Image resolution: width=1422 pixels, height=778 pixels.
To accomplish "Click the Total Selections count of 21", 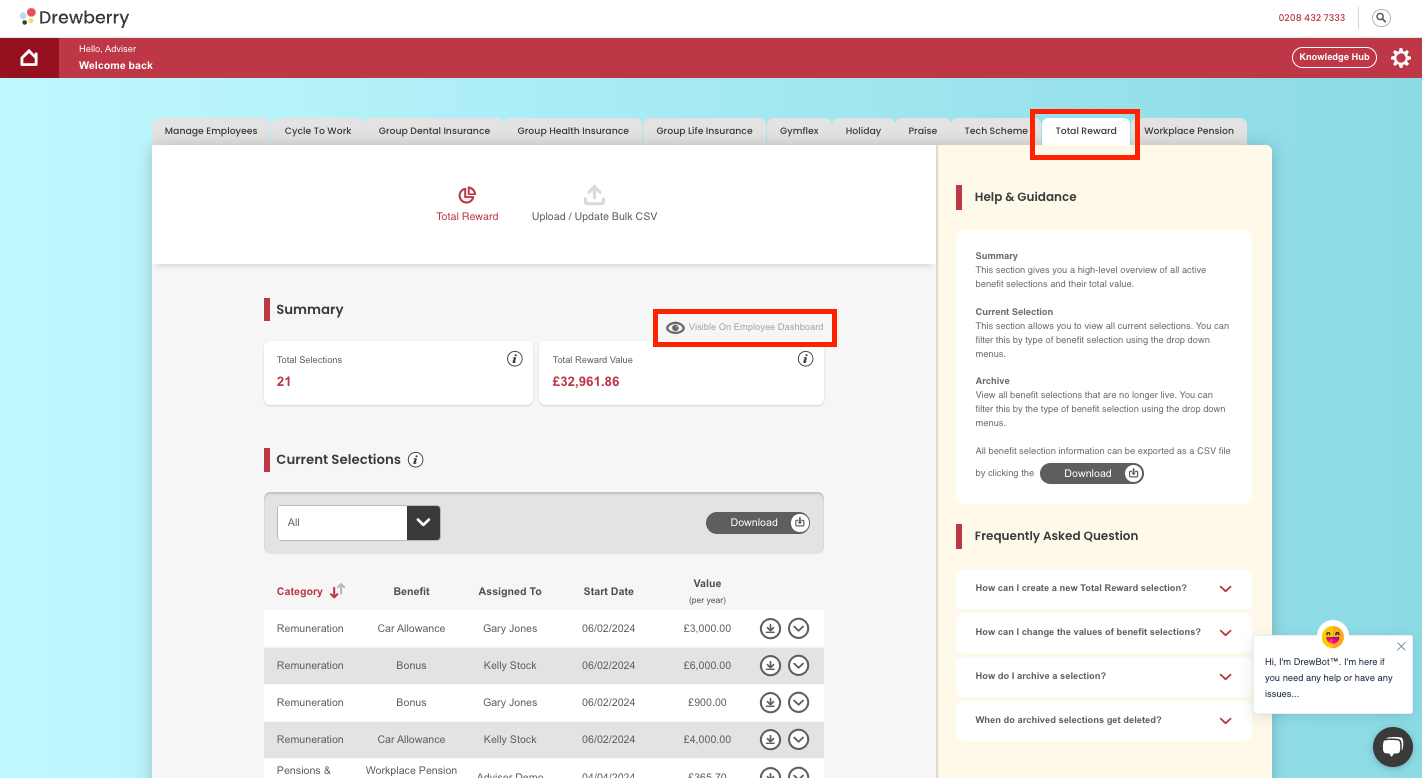I will click(284, 381).
